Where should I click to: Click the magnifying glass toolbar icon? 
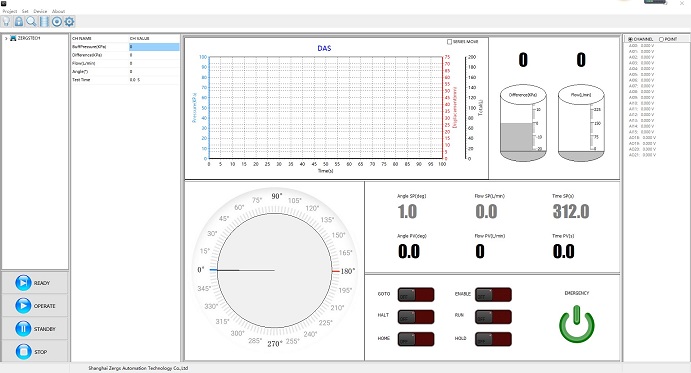(x=31, y=22)
